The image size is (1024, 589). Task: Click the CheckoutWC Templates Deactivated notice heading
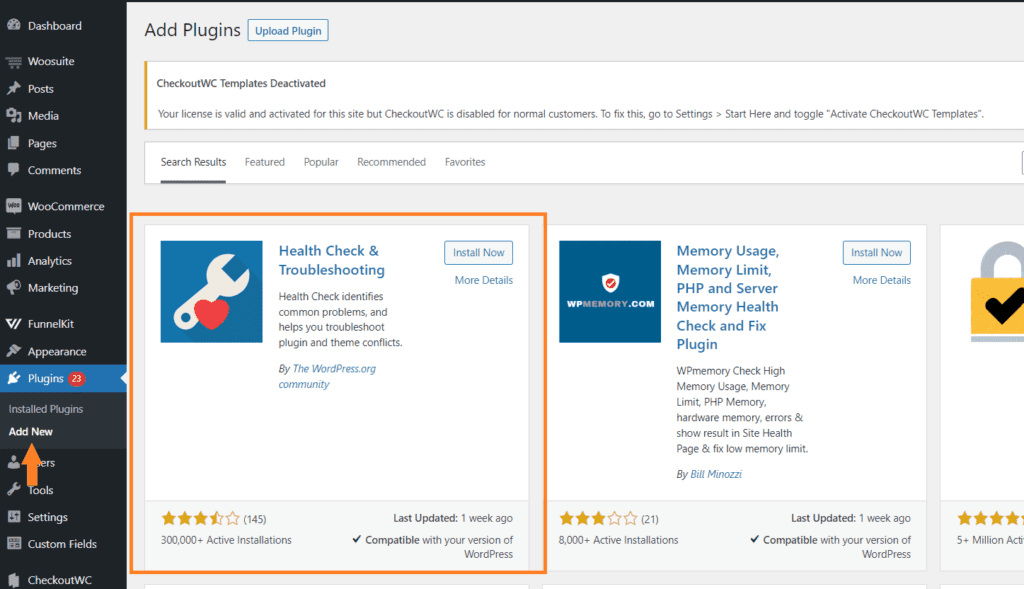241,84
